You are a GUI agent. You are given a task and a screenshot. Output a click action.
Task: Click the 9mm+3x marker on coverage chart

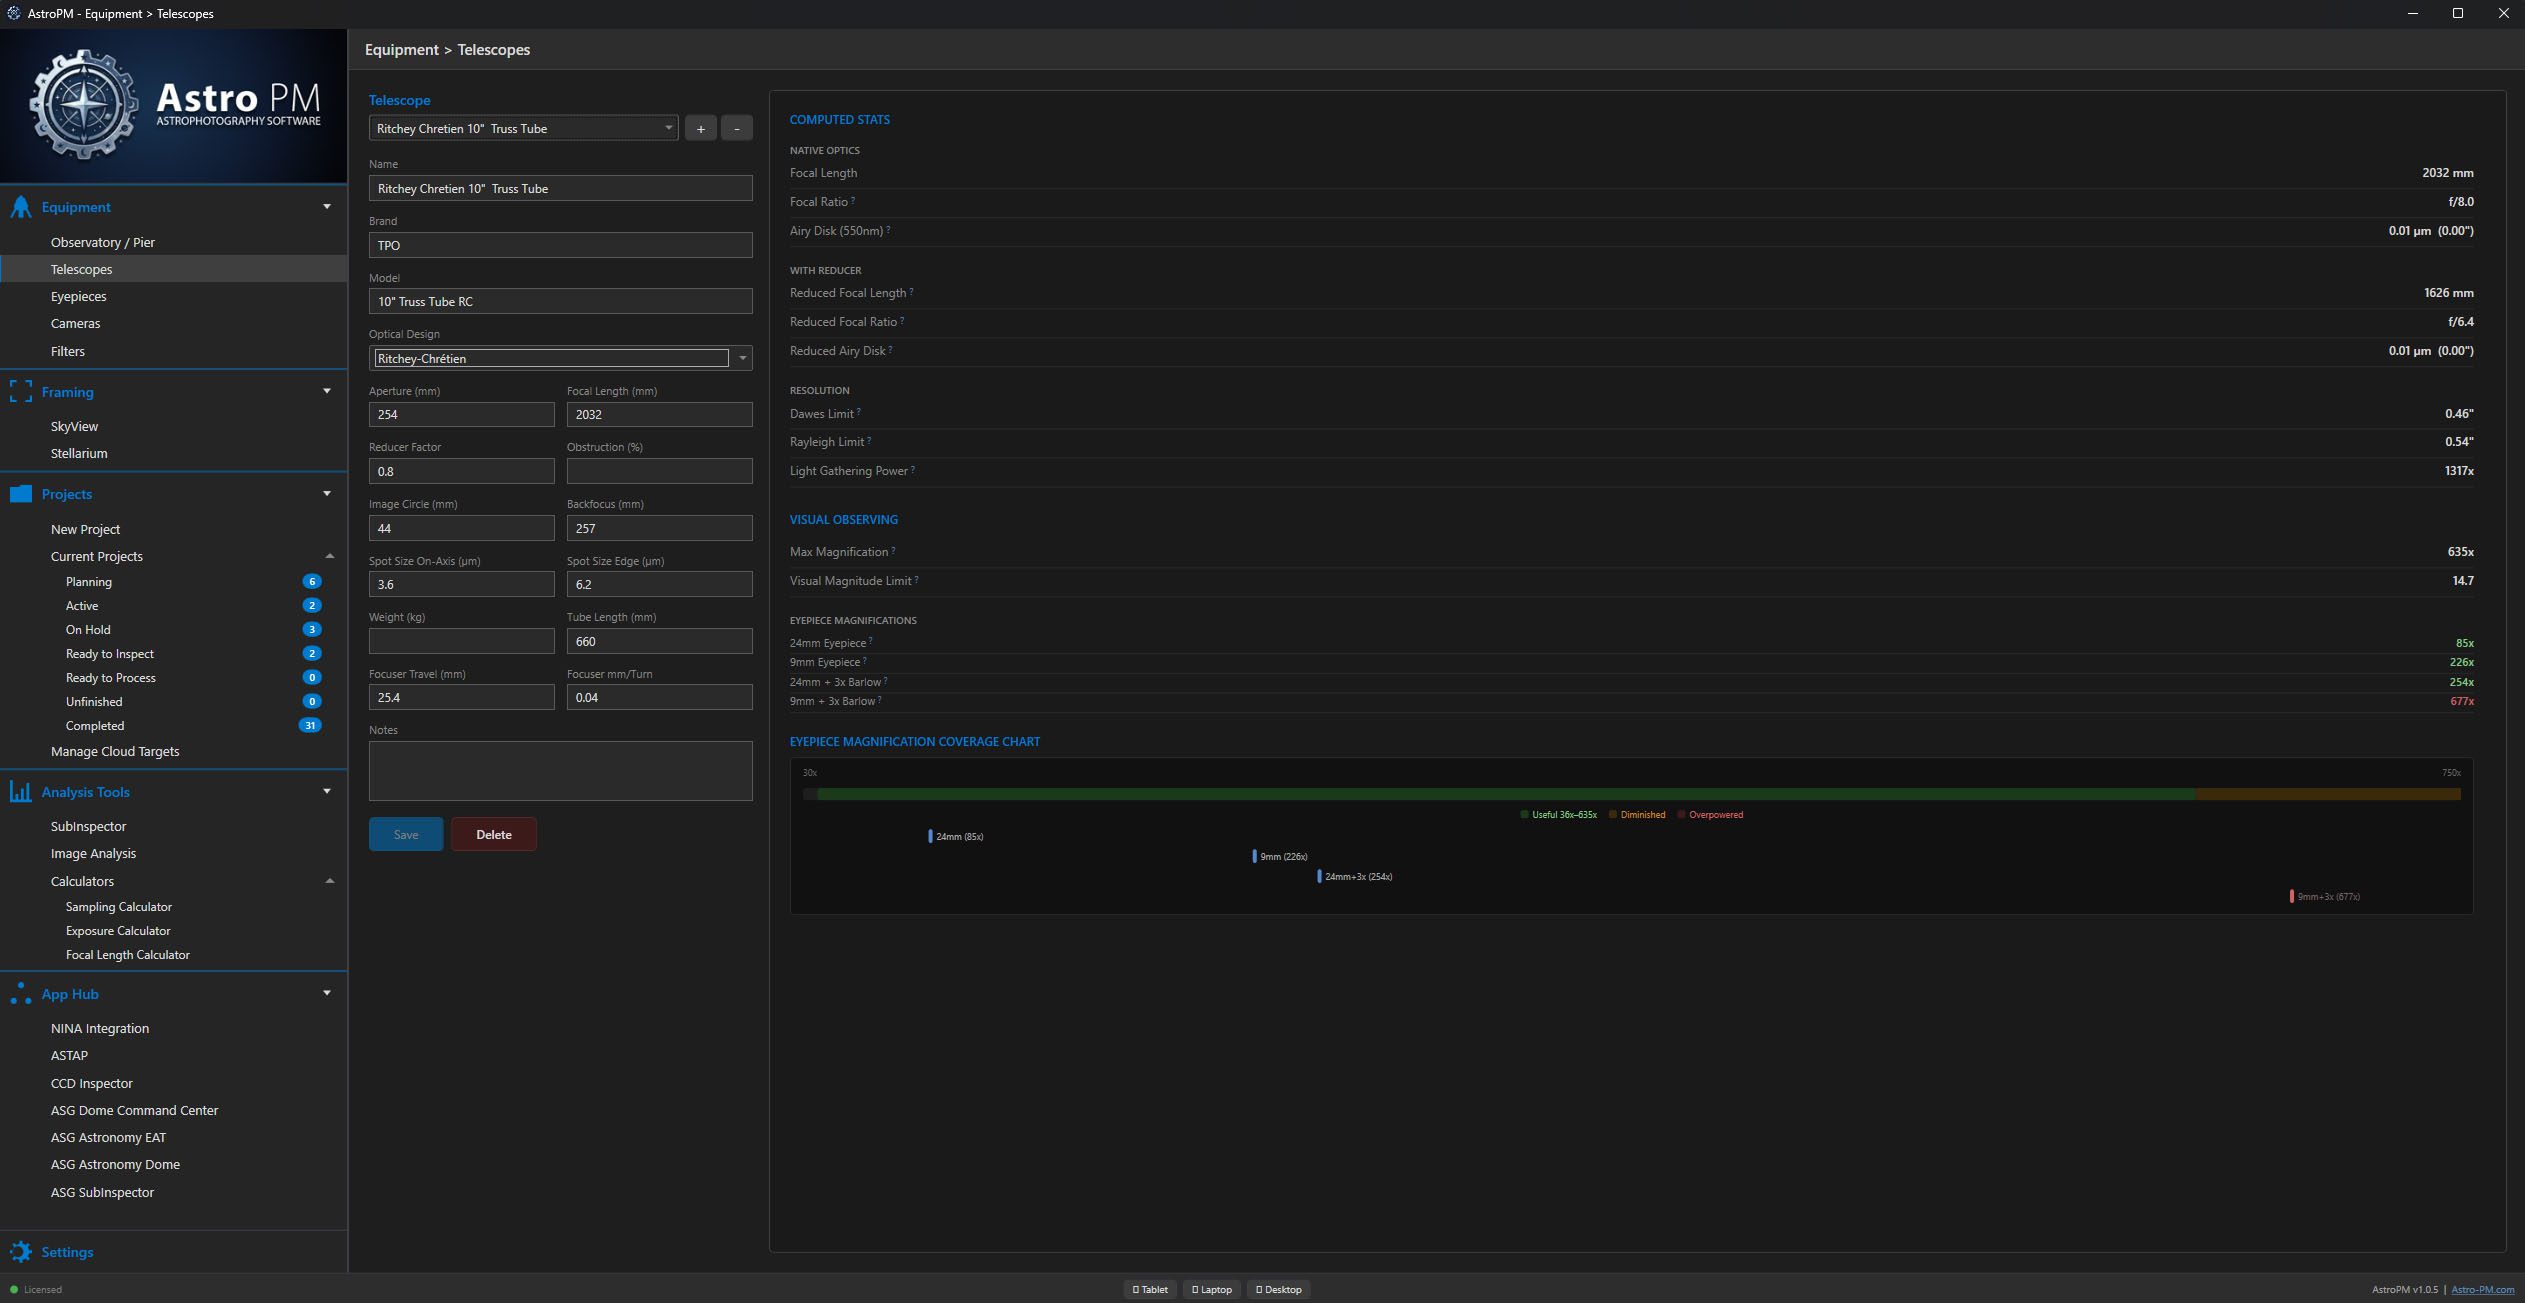(2291, 896)
